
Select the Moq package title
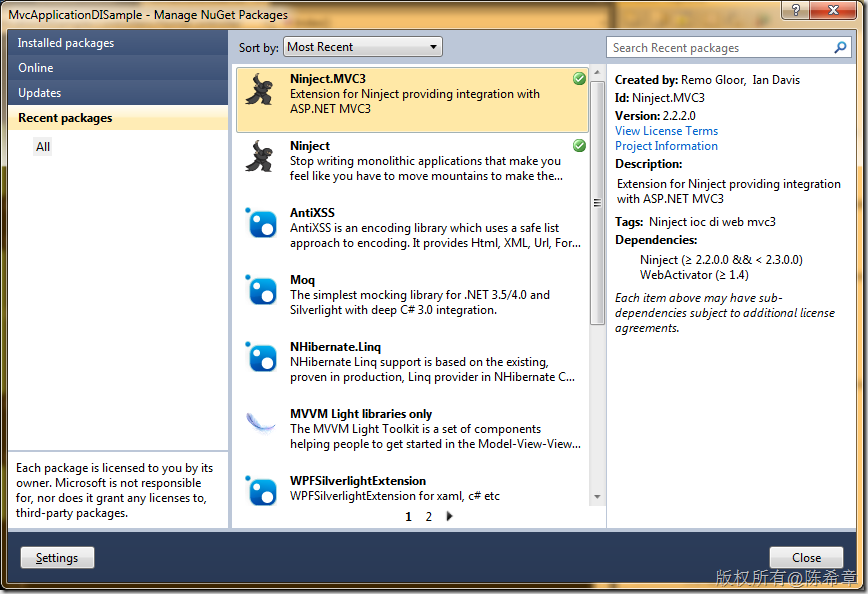point(302,280)
